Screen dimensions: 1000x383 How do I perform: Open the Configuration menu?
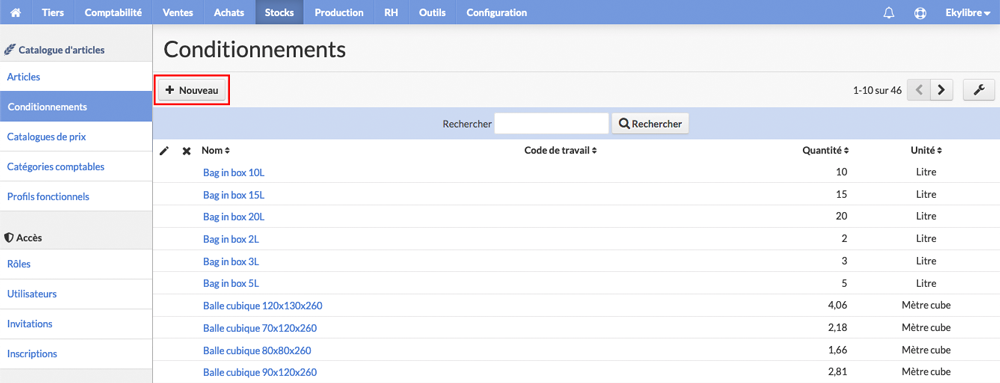497,12
